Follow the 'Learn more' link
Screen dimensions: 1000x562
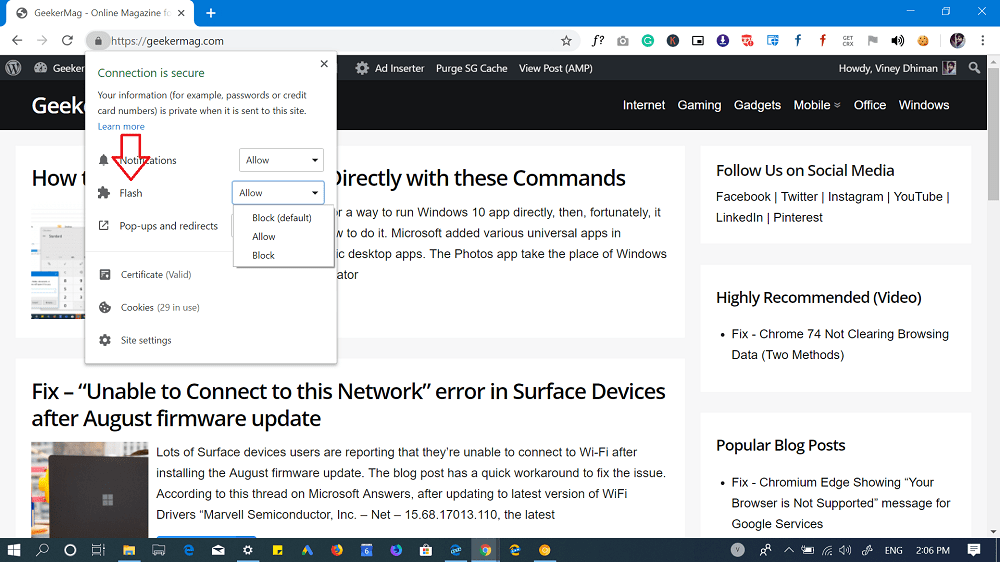(121, 126)
